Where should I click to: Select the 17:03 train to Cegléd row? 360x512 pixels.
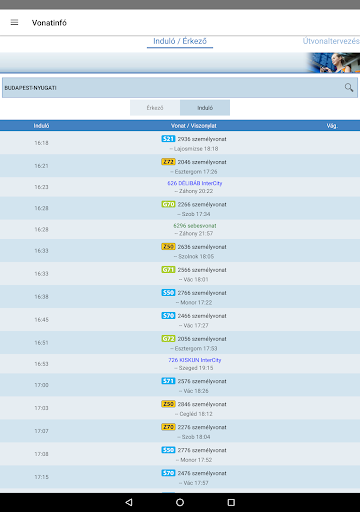coord(180,408)
